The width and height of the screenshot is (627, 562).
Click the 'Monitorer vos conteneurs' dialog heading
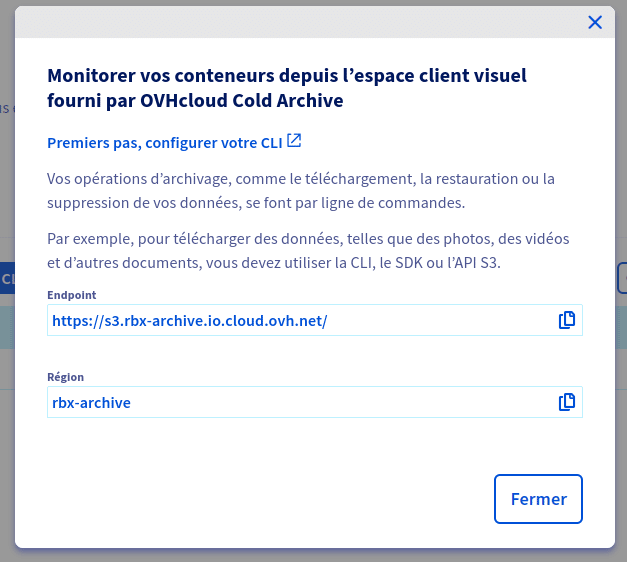click(287, 88)
